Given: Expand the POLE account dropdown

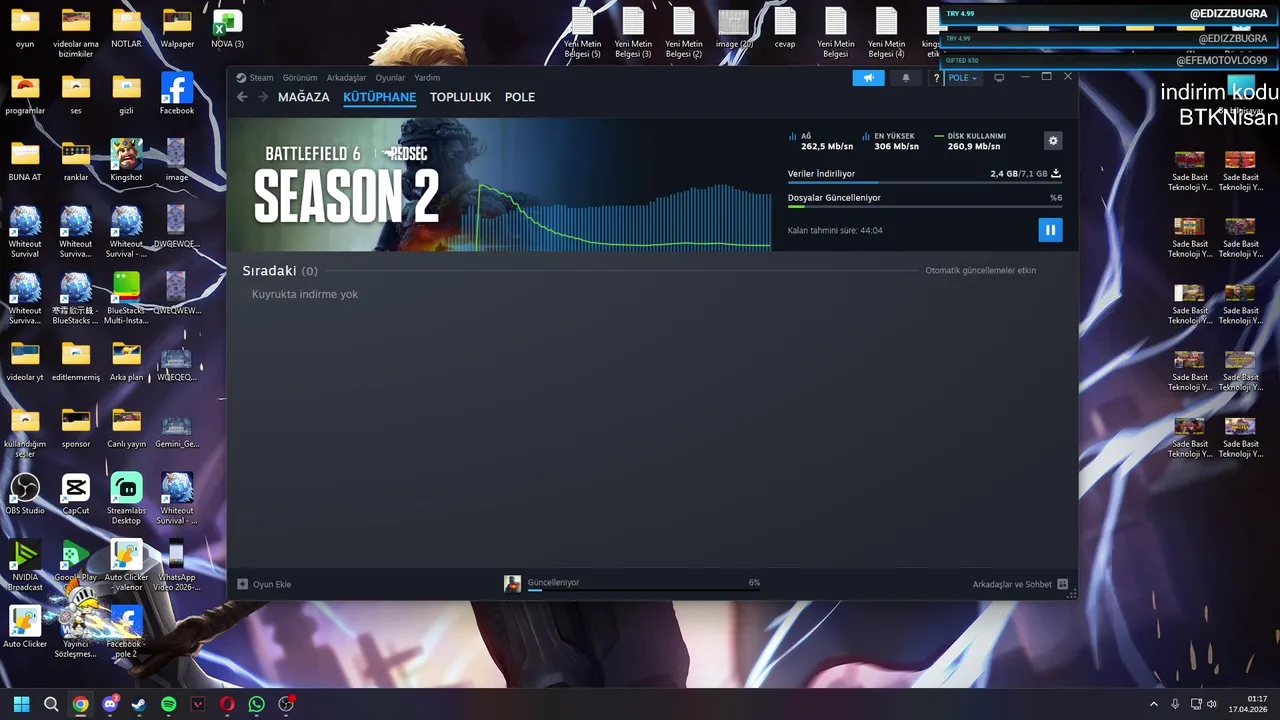Looking at the screenshot, I should (963, 77).
